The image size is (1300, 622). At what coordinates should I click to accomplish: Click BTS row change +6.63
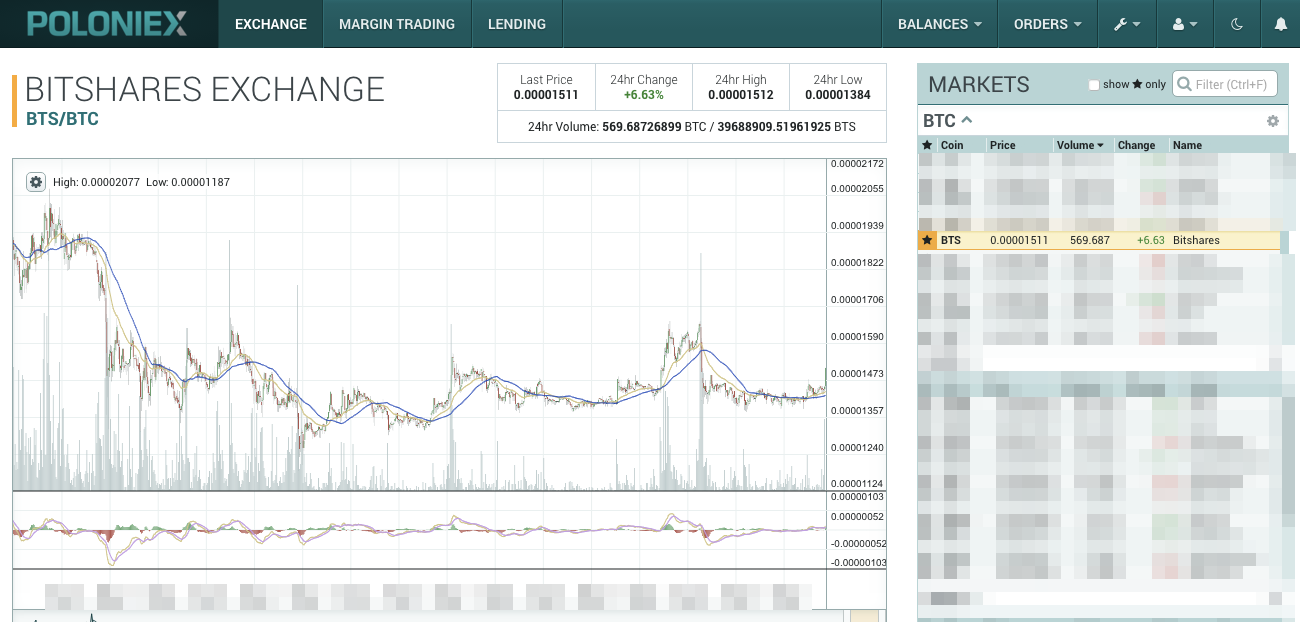click(x=1151, y=240)
